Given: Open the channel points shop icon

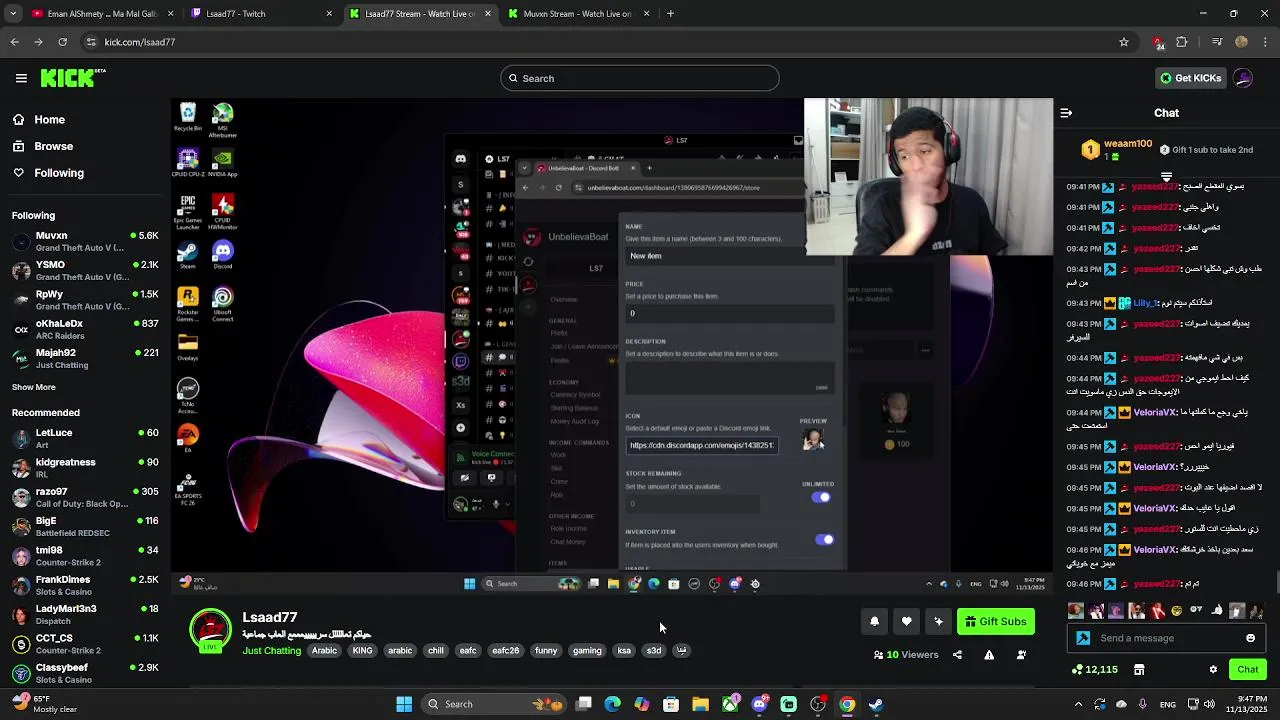Looking at the screenshot, I should click(x=1137, y=669).
